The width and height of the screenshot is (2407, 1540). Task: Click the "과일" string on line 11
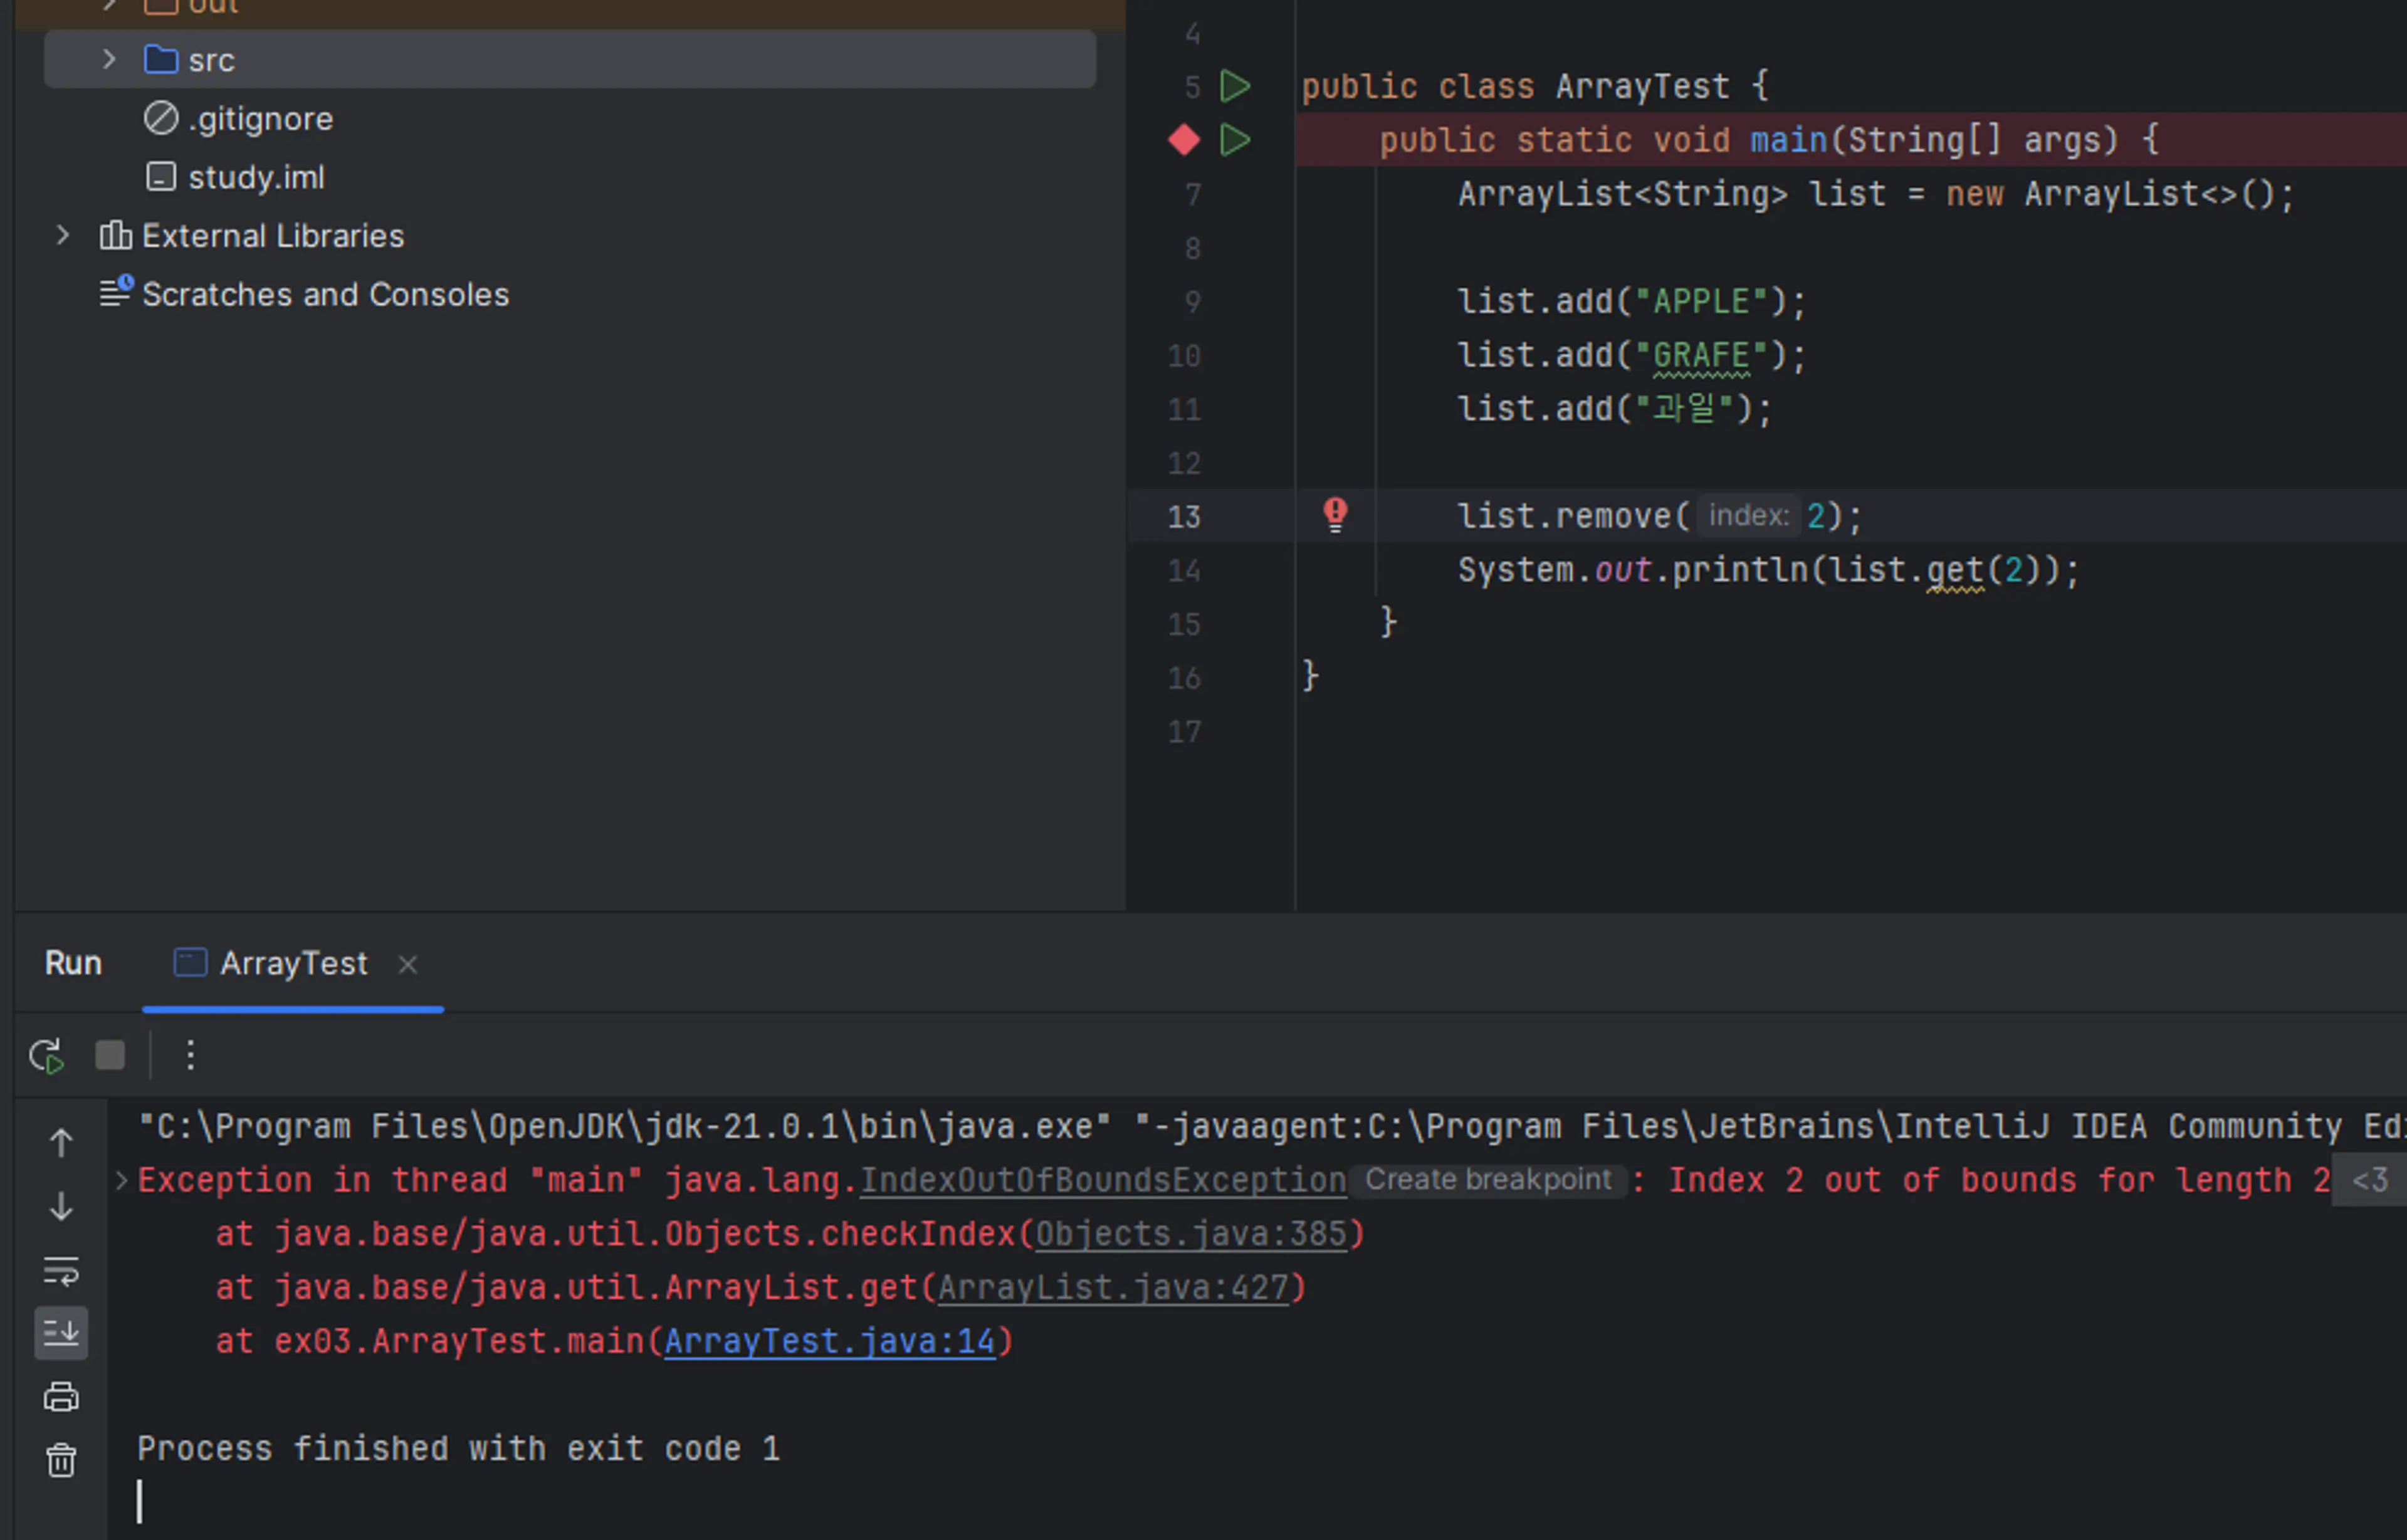[x=1683, y=409]
